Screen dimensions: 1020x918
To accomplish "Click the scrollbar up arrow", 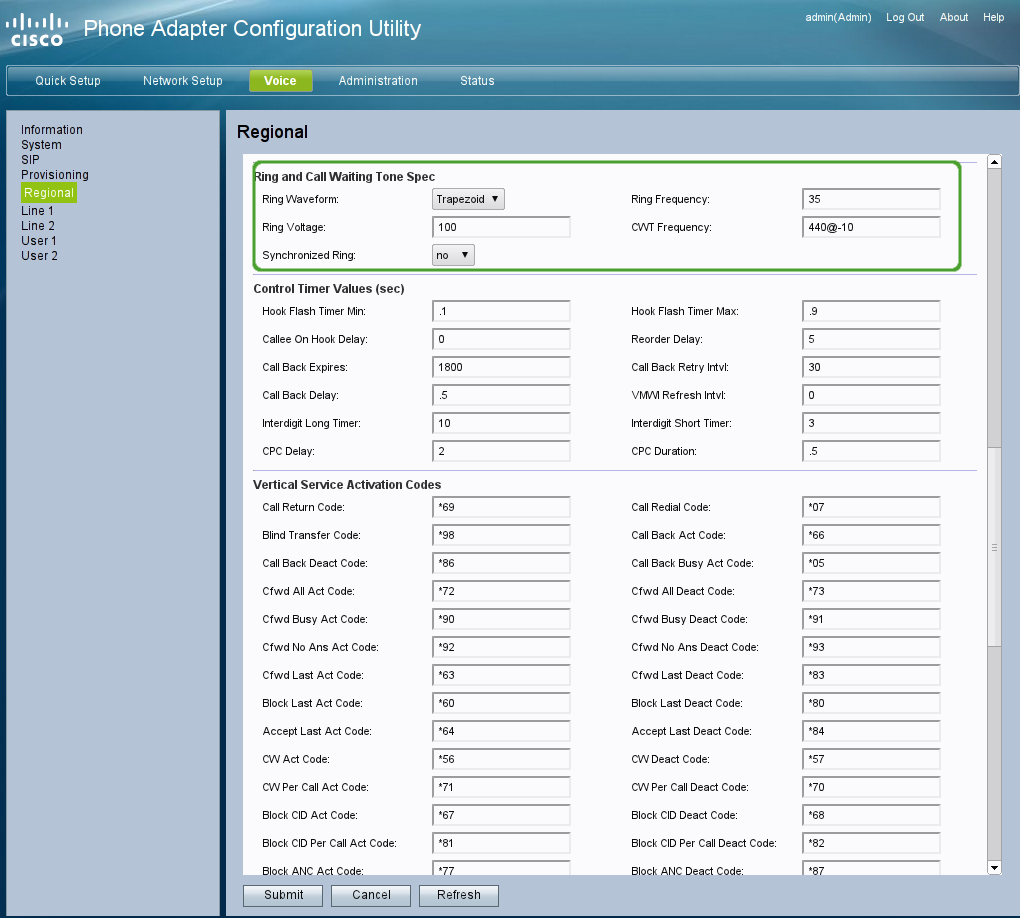I will 994,162.
